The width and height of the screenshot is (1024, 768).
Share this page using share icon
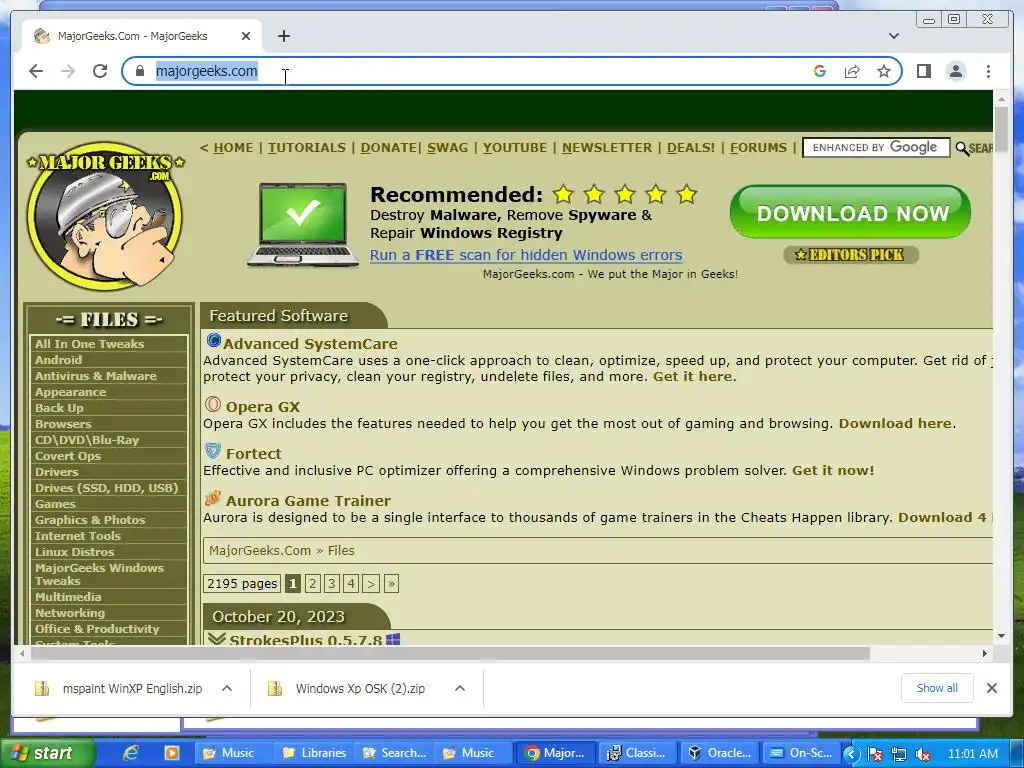pyautogui.click(x=852, y=71)
